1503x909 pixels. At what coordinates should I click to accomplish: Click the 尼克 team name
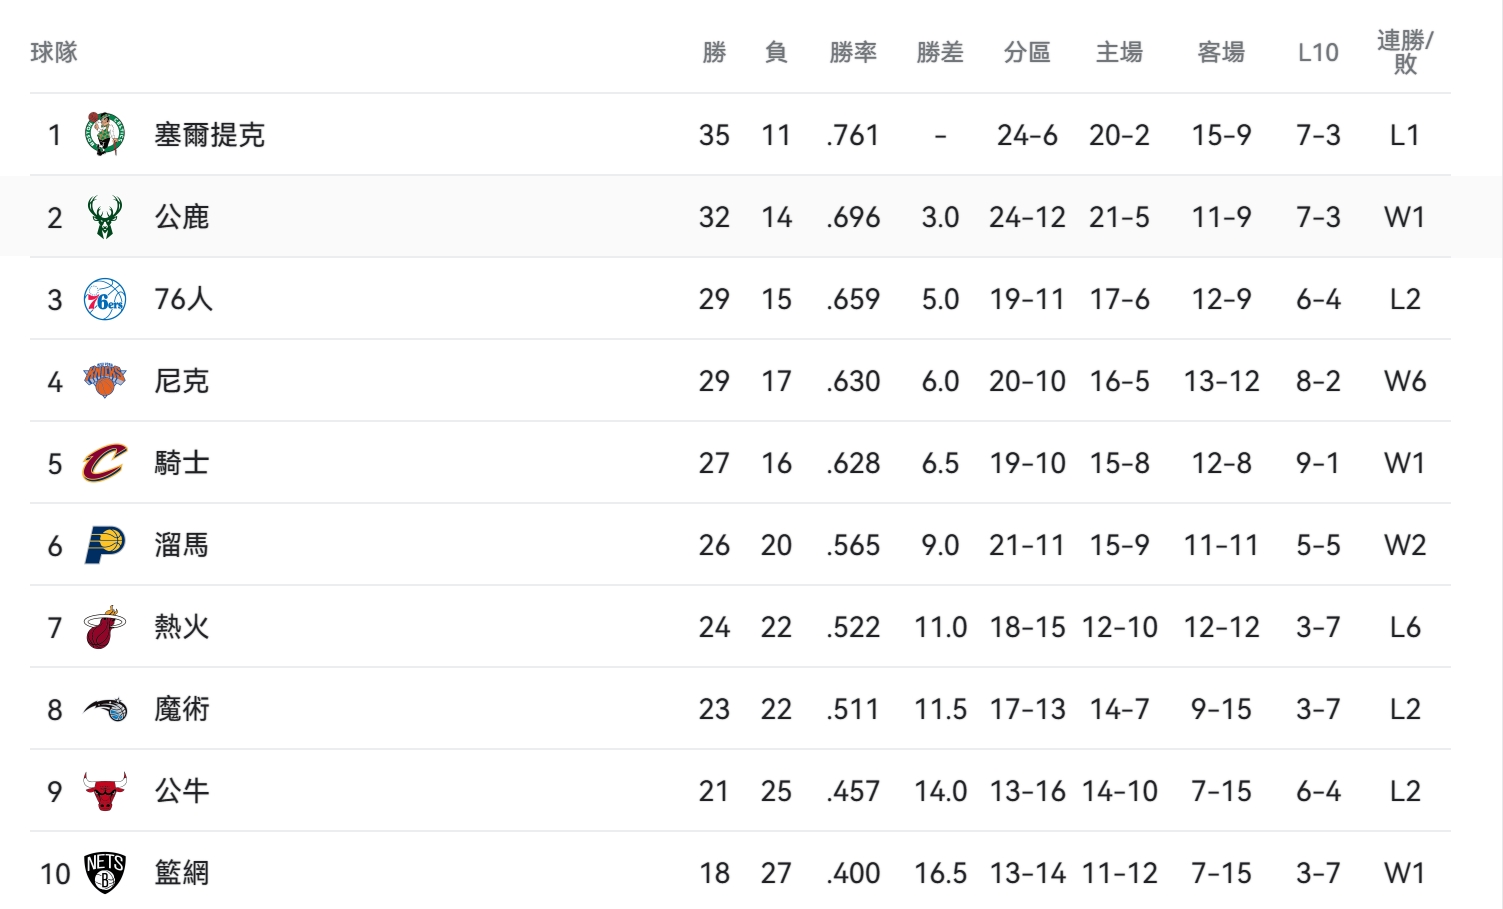pos(182,381)
